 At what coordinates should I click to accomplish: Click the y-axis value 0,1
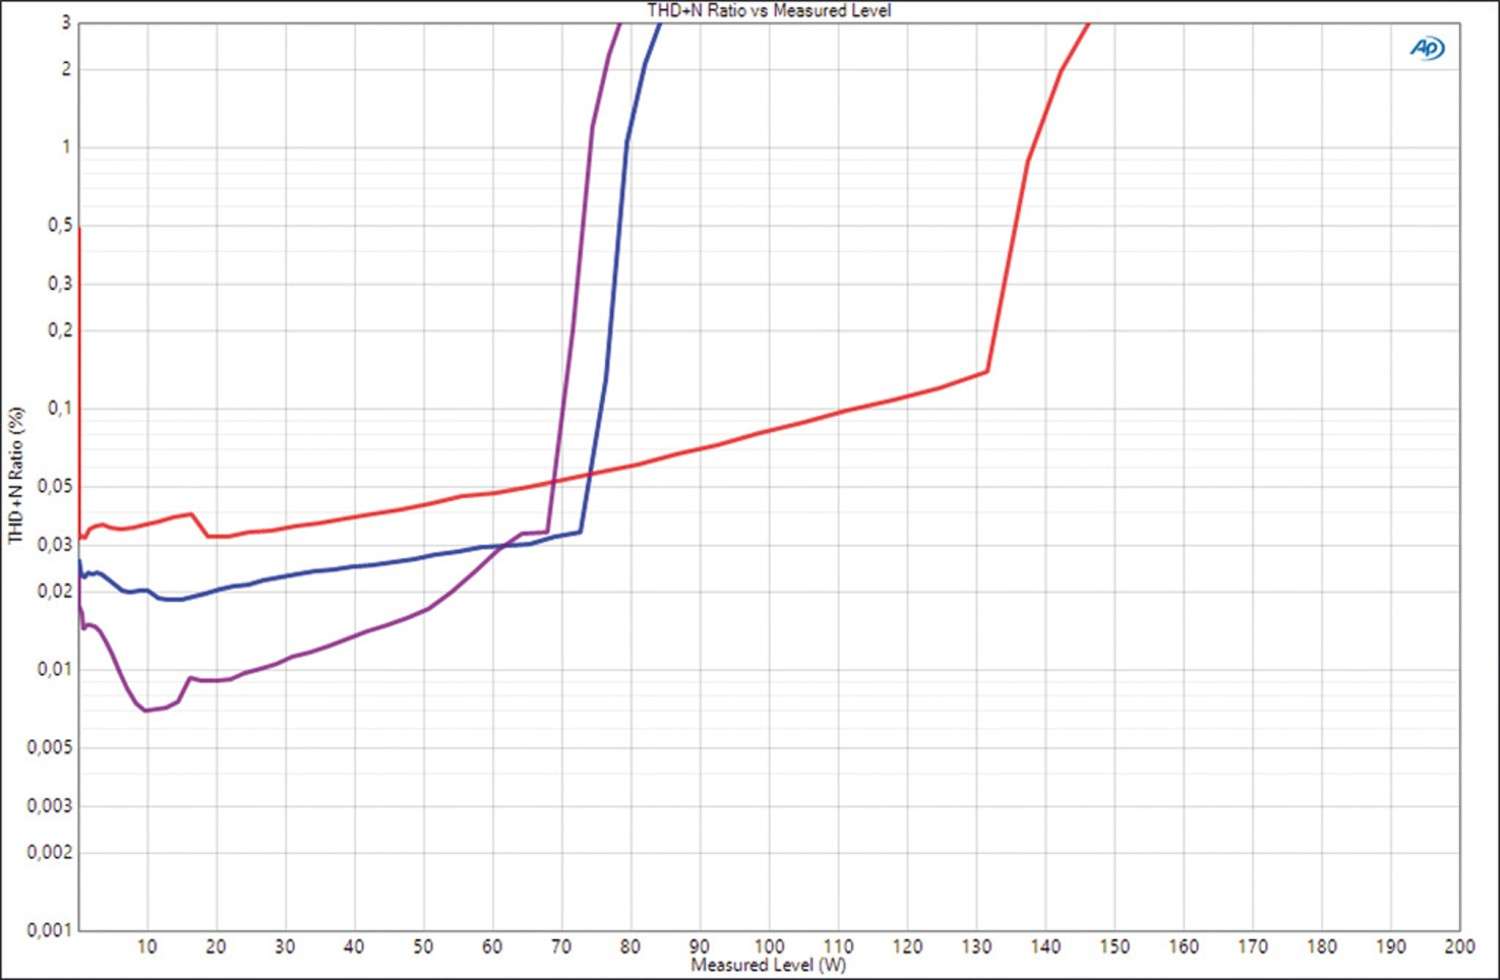pos(60,408)
